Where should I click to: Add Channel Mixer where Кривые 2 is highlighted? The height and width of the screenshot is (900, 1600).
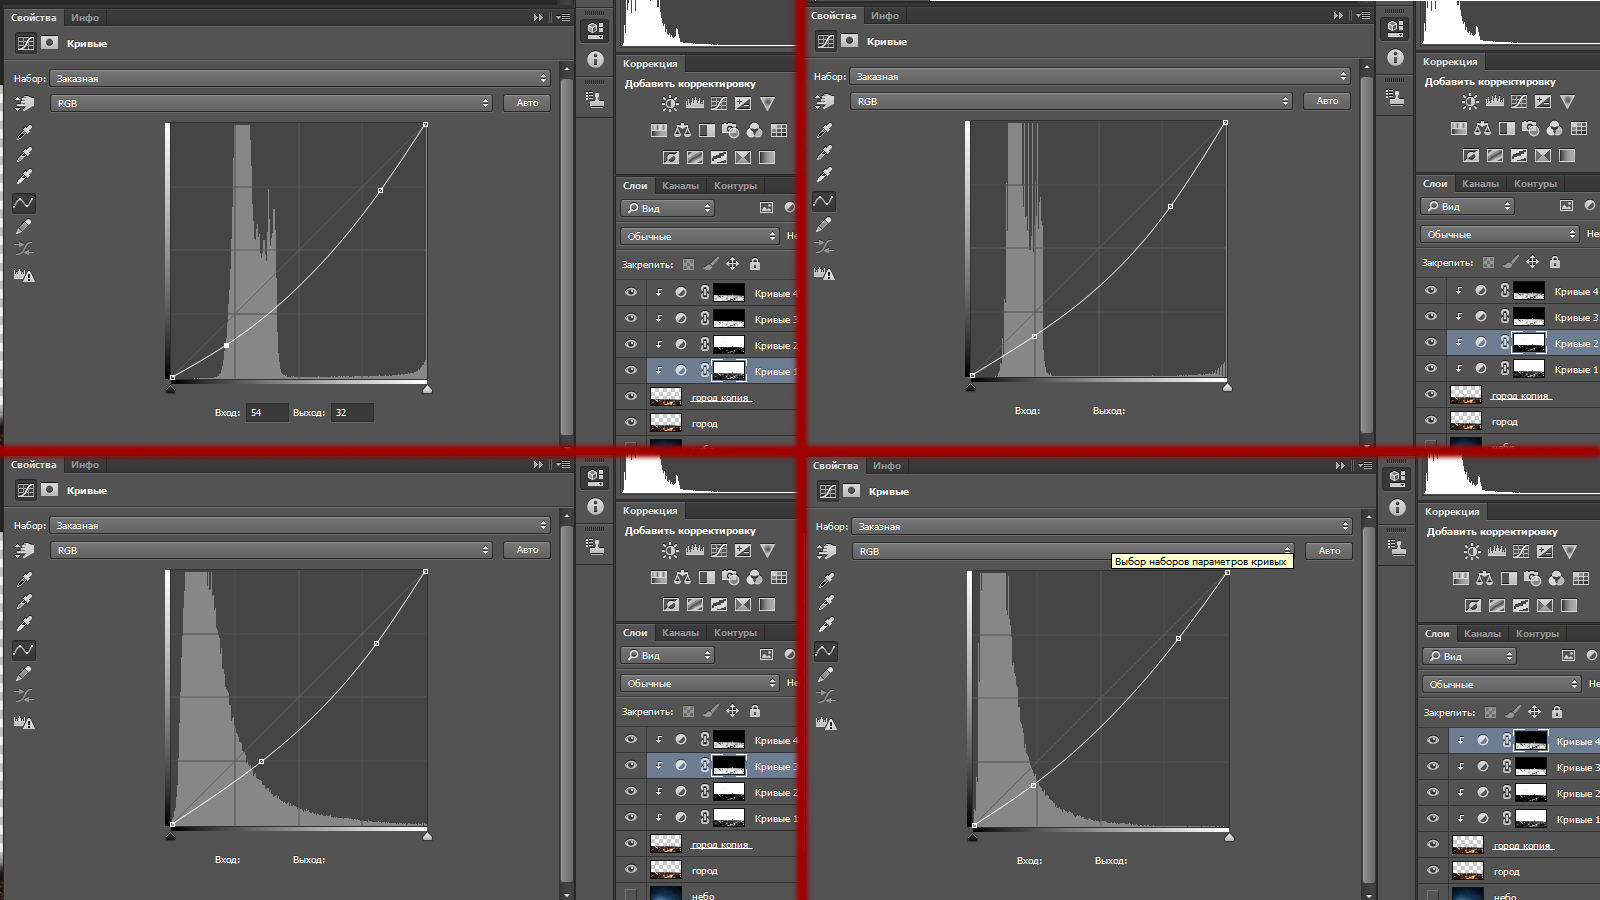tap(1555, 128)
